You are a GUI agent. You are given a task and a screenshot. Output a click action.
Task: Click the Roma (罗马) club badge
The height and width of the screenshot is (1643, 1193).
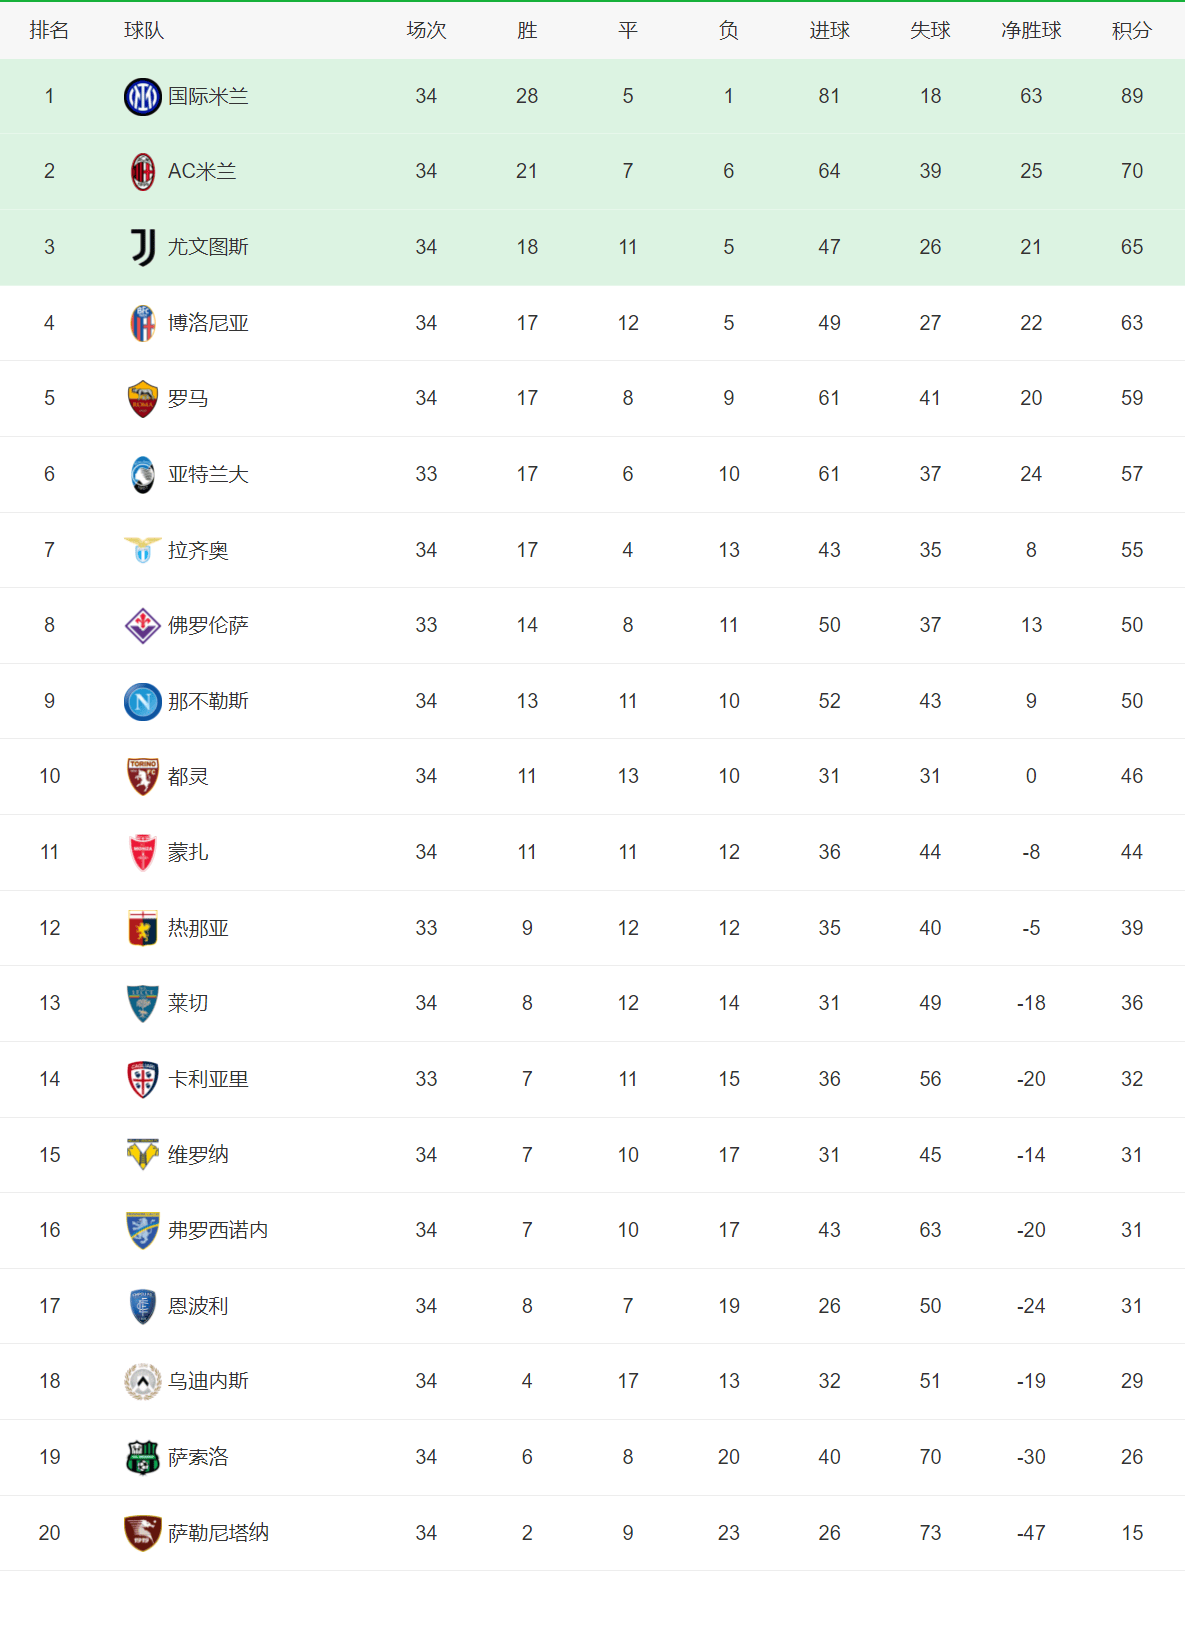(x=143, y=399)
